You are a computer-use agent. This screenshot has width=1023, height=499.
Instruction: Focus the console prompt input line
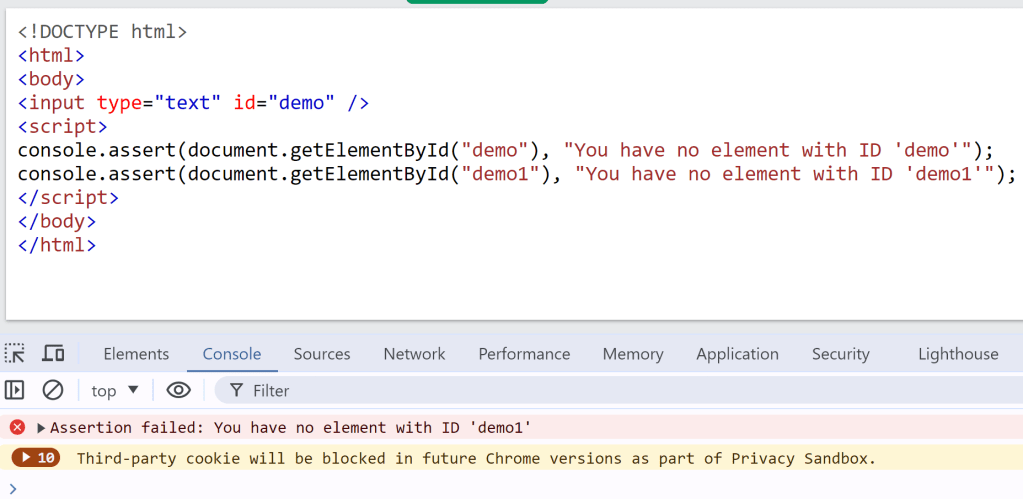(x=500, y=487)
